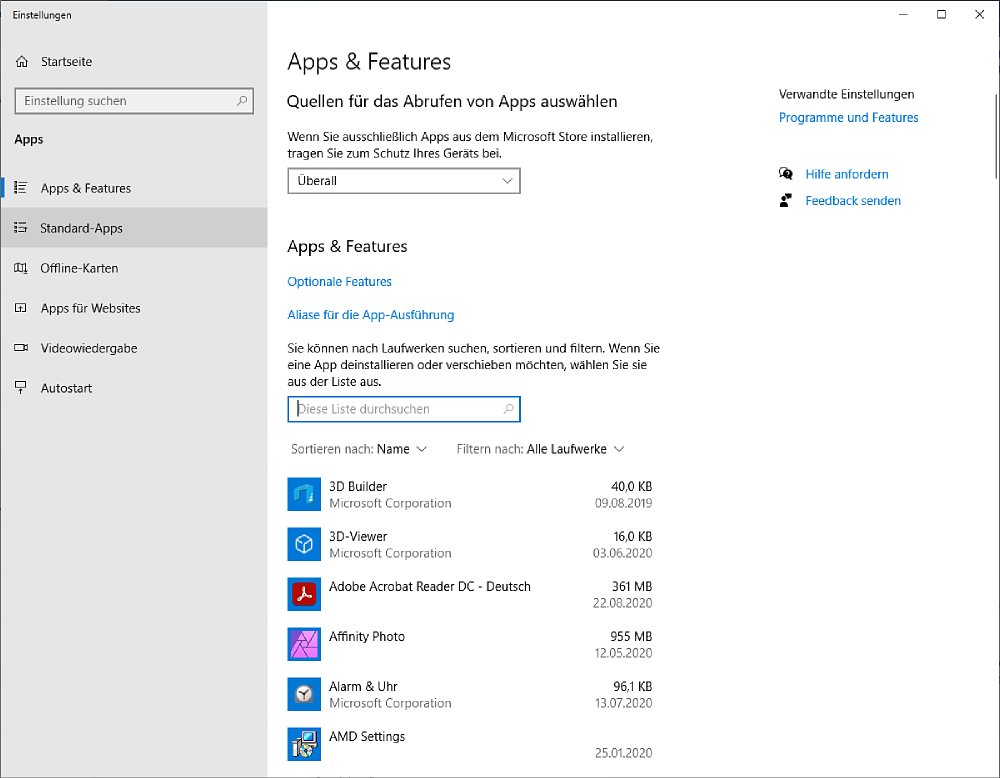This screenshot has width=1000, height=778.
Task: Click the search icon in the app list field
Action: 508,409
